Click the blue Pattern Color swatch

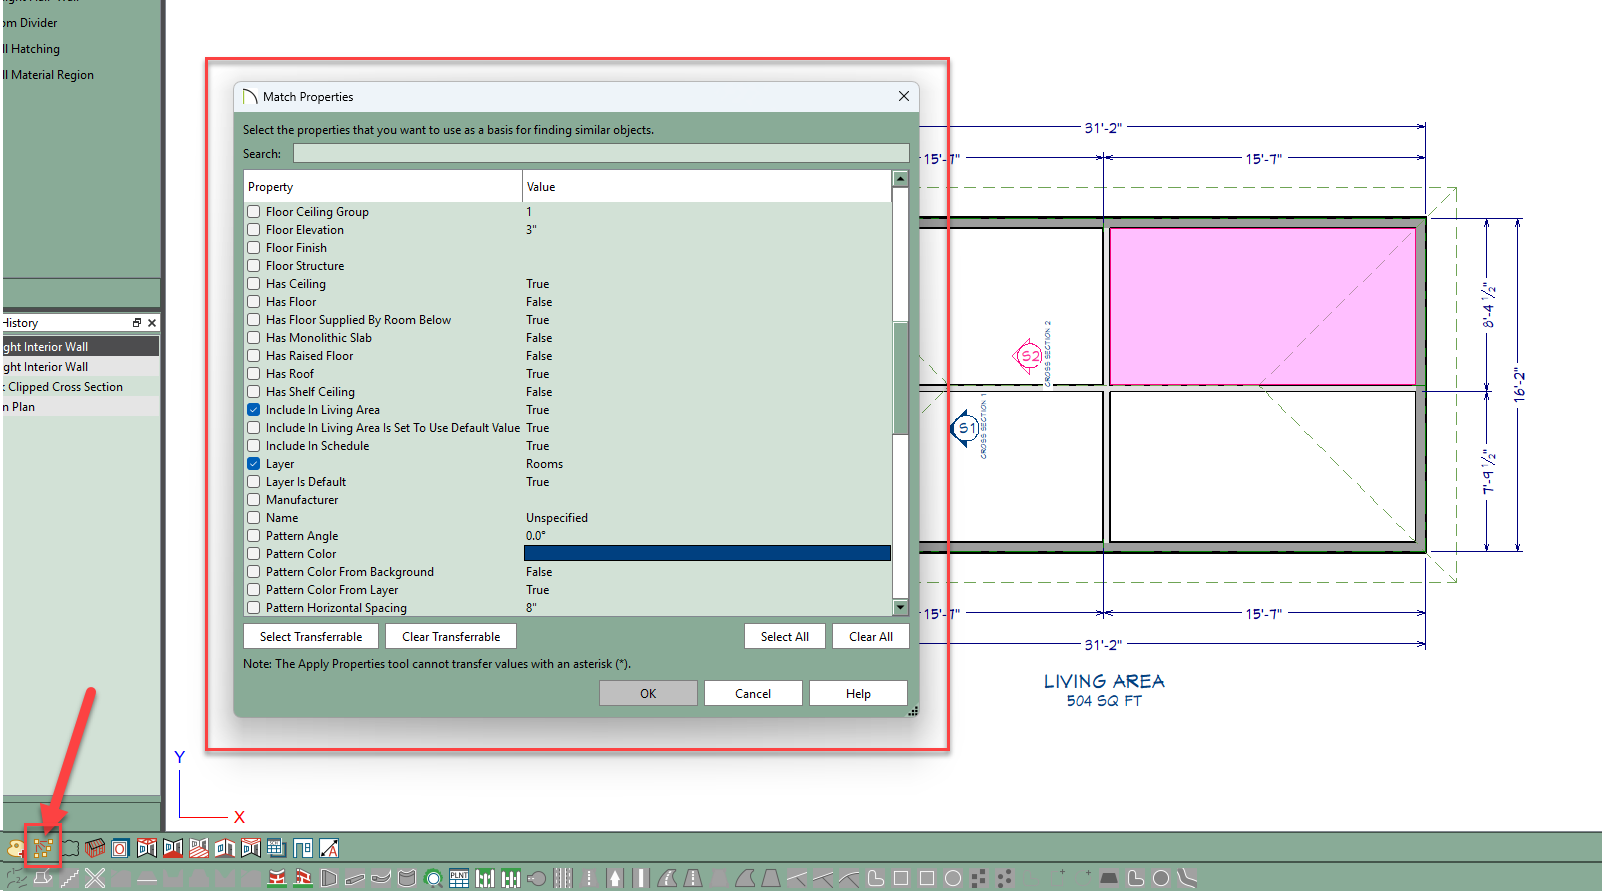(x=706, y=554)
